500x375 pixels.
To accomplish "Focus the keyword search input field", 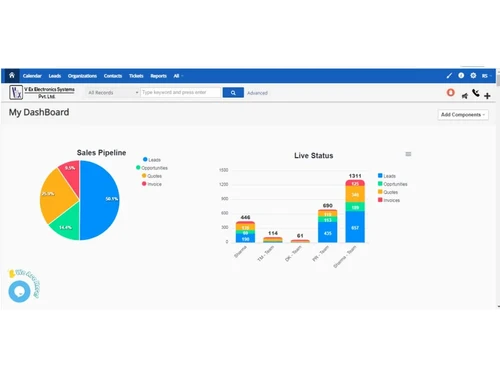I will (x=181, y=92).
